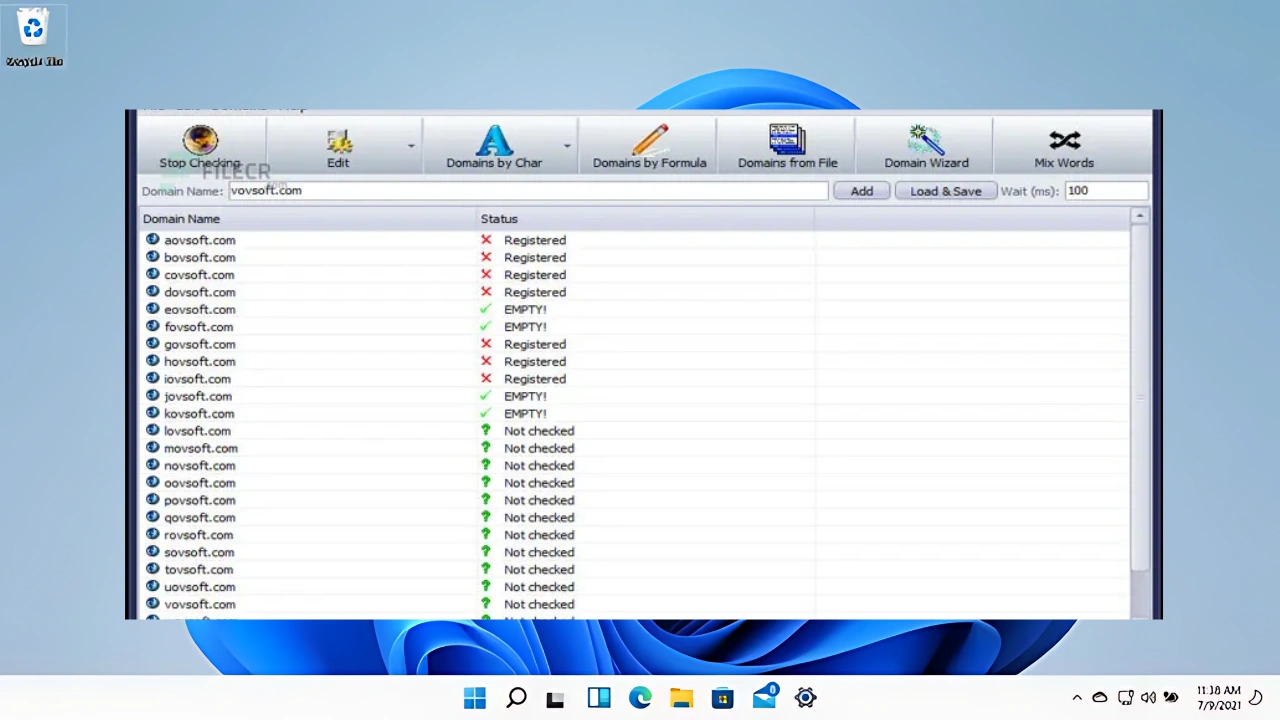Sort by Domain Name column header
The width and height of the screenshot is (1280, 720).
[x=308, y=218]
